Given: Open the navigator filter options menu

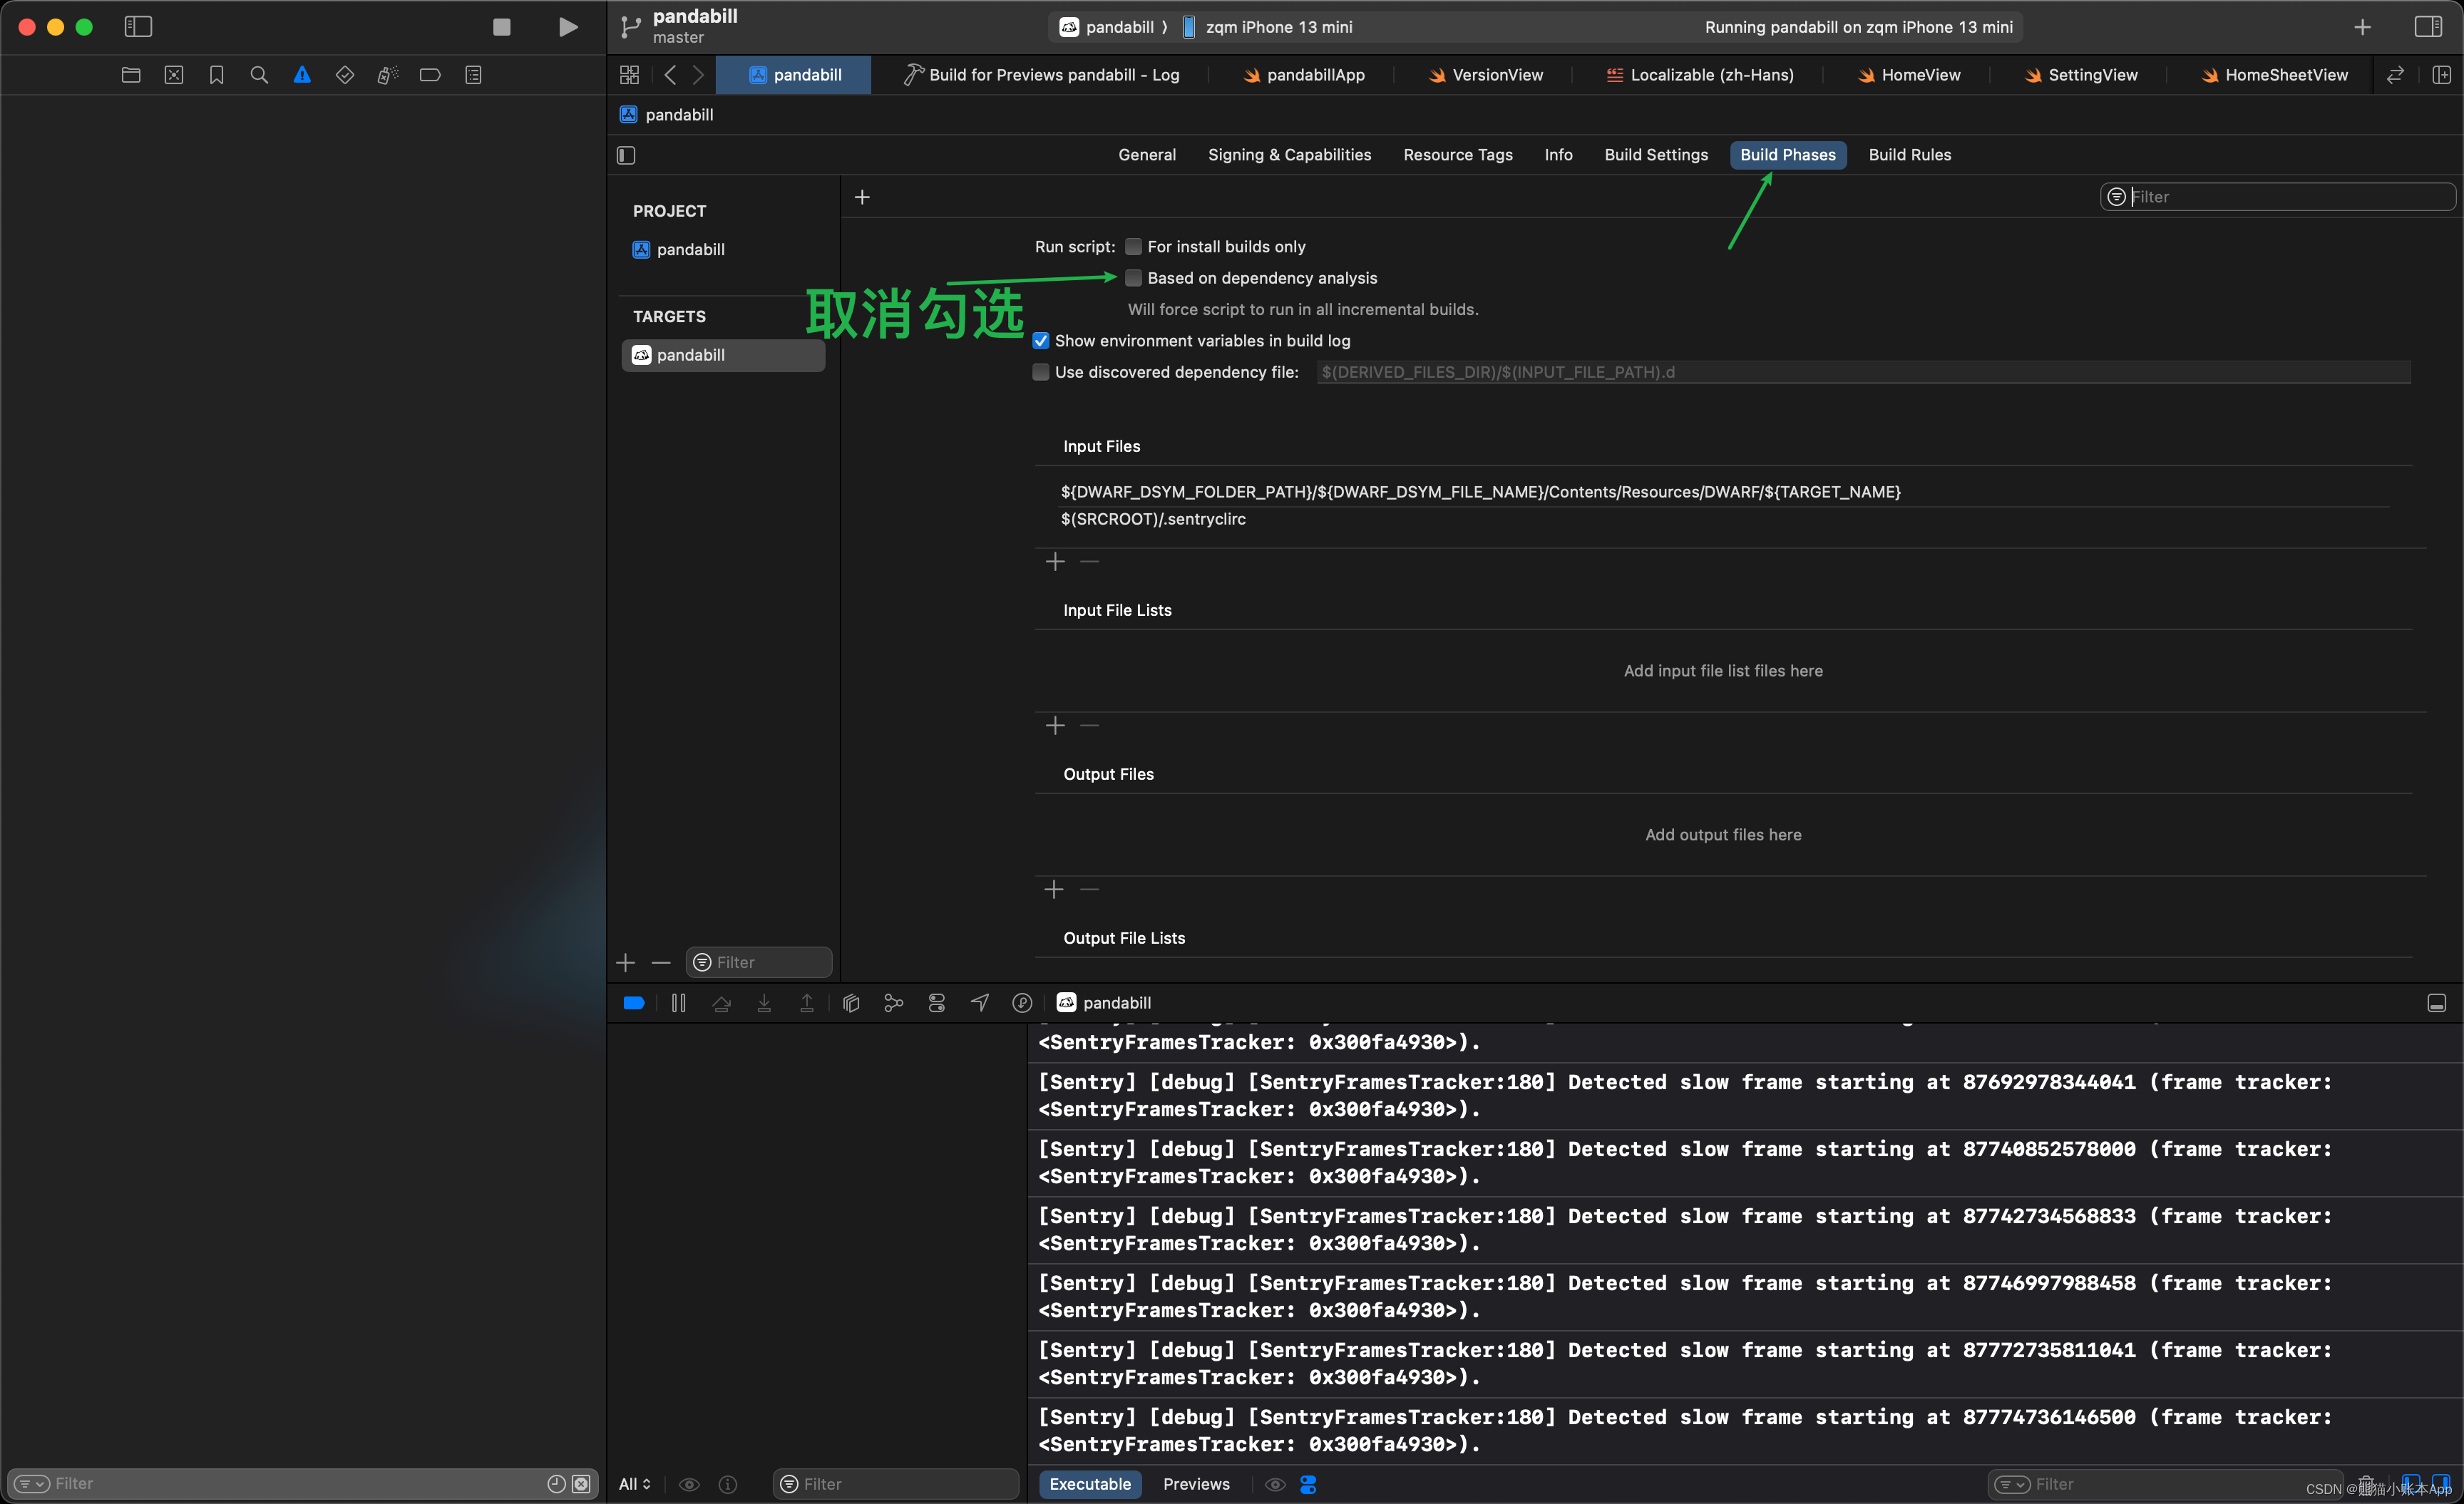Looking at the screenshot, I should click(x=31, y=1484).
